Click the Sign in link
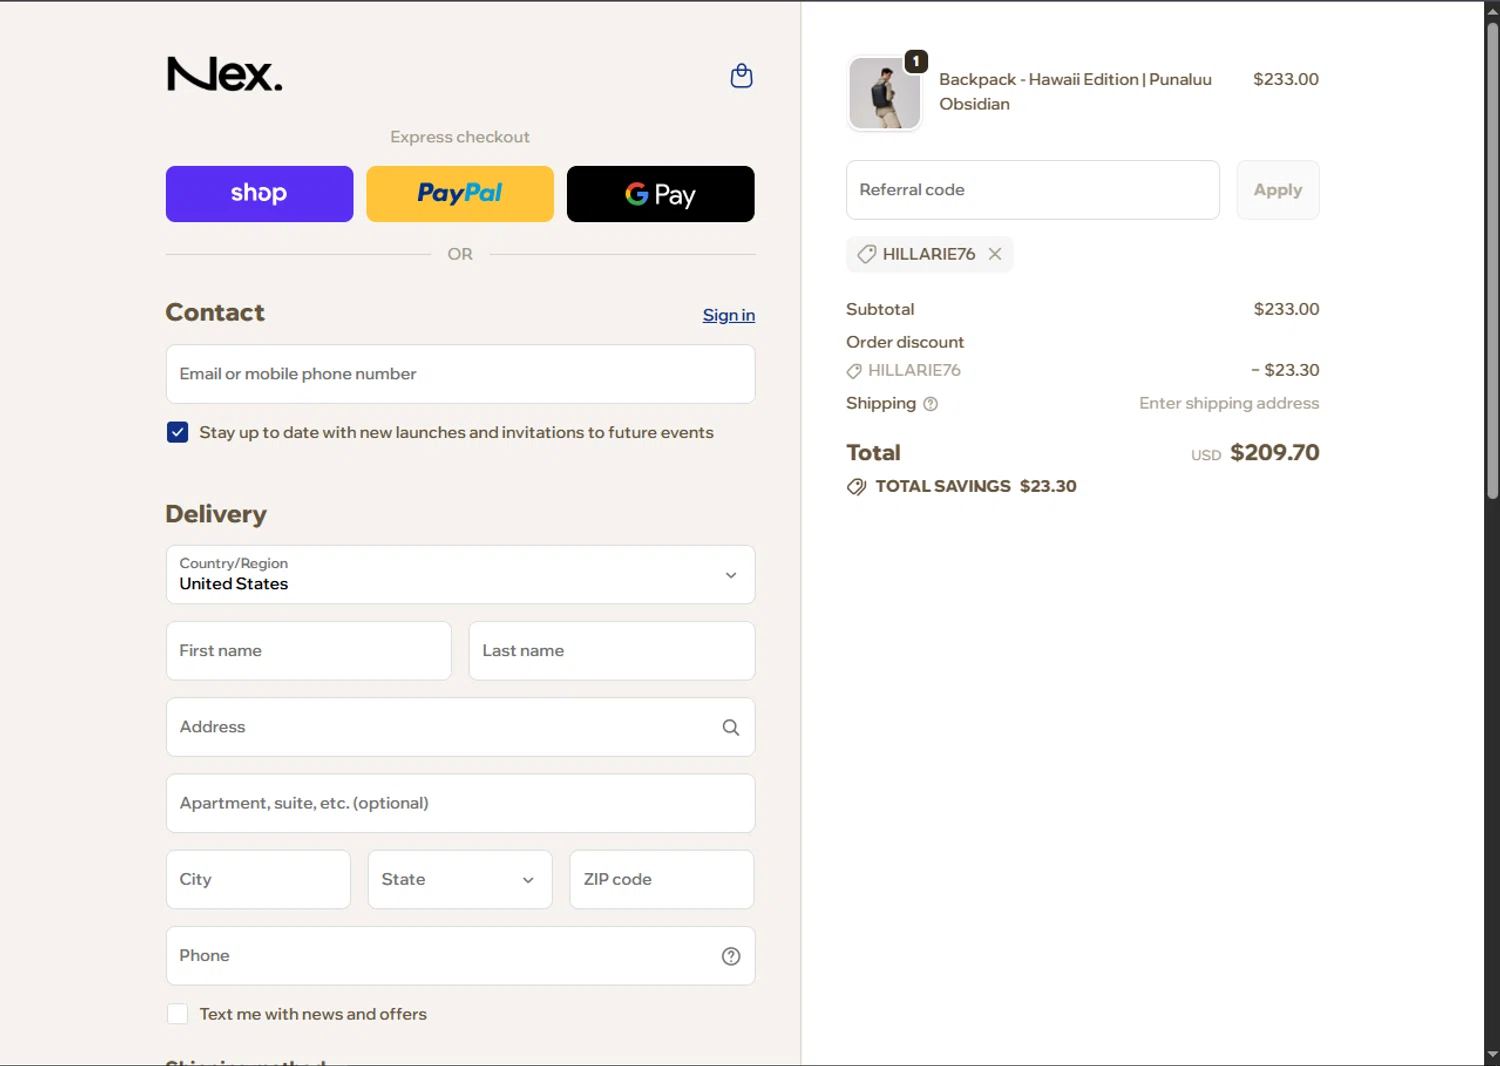The image size is (1500, 1066). [x=729, y=315]
